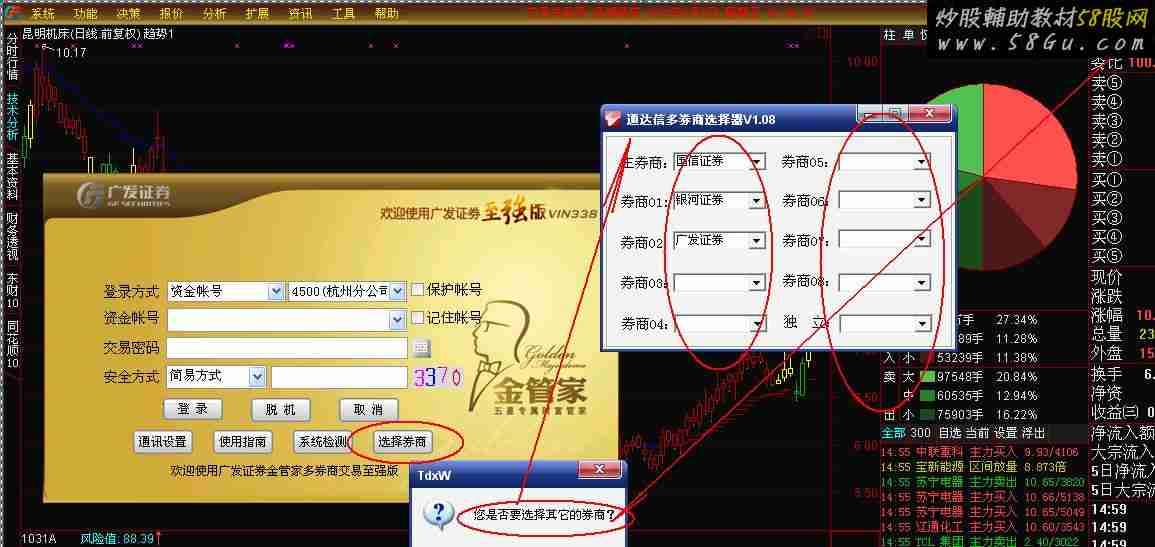Click the 柱 tab above pie chart
Viewport: 1155px width, 547px height.
pyautogui.click(x=890, y=35)
